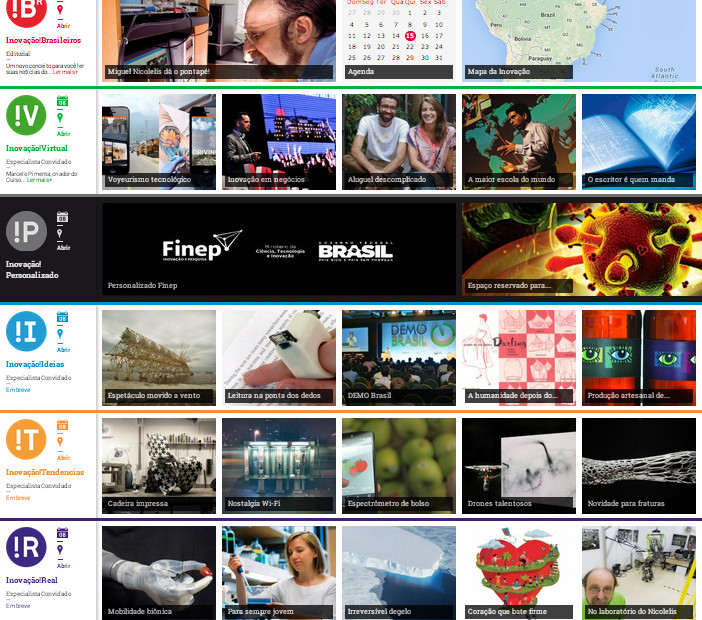Open the Espetáculo movido a vento article
Screen dimensions: 702x620
click(x=159, y=358)
